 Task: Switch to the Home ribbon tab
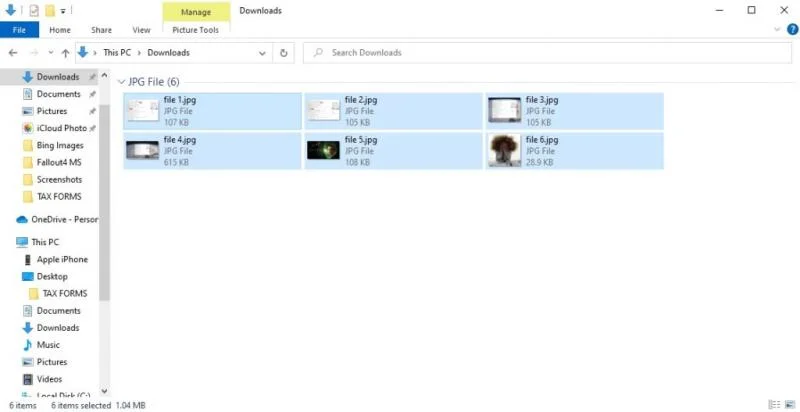(x=60, y=30)
